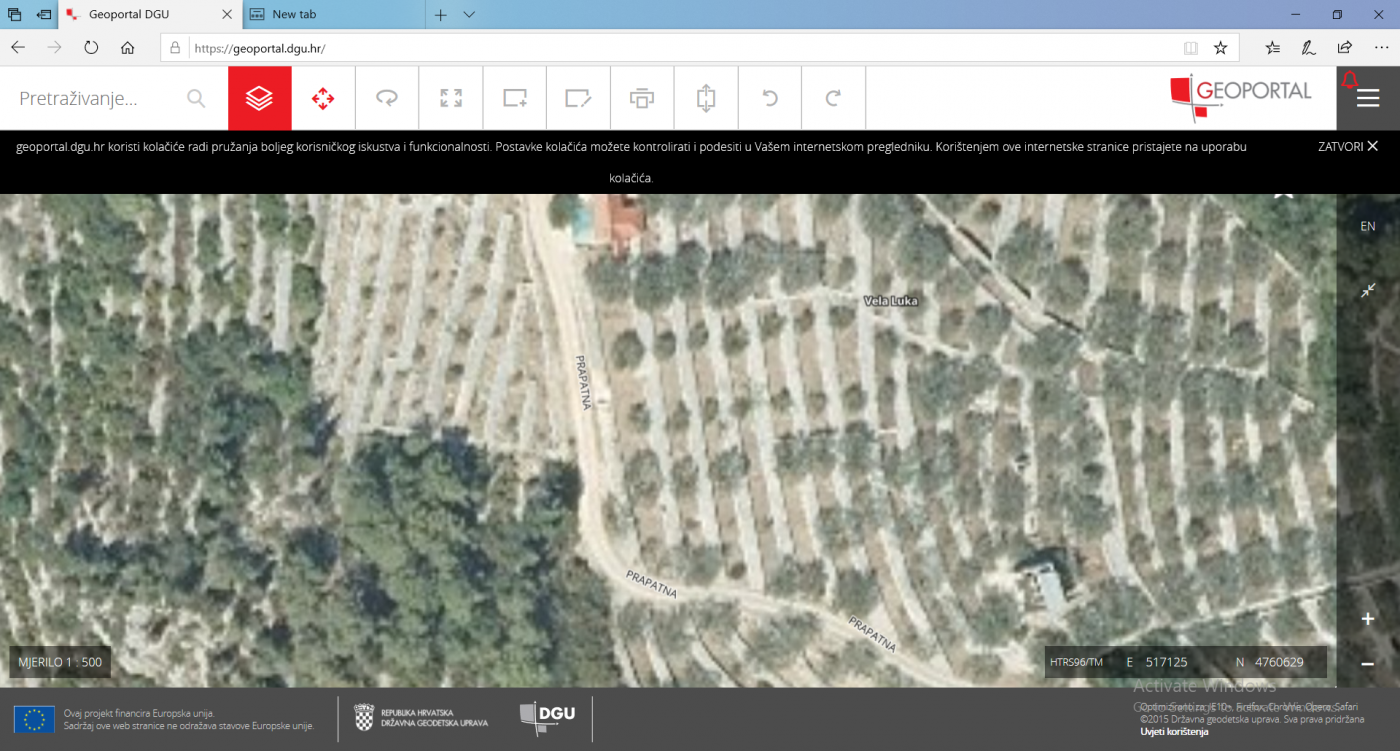Zoom out the map with minus
Viewport: 1400px width, 751px height.
1368,663
